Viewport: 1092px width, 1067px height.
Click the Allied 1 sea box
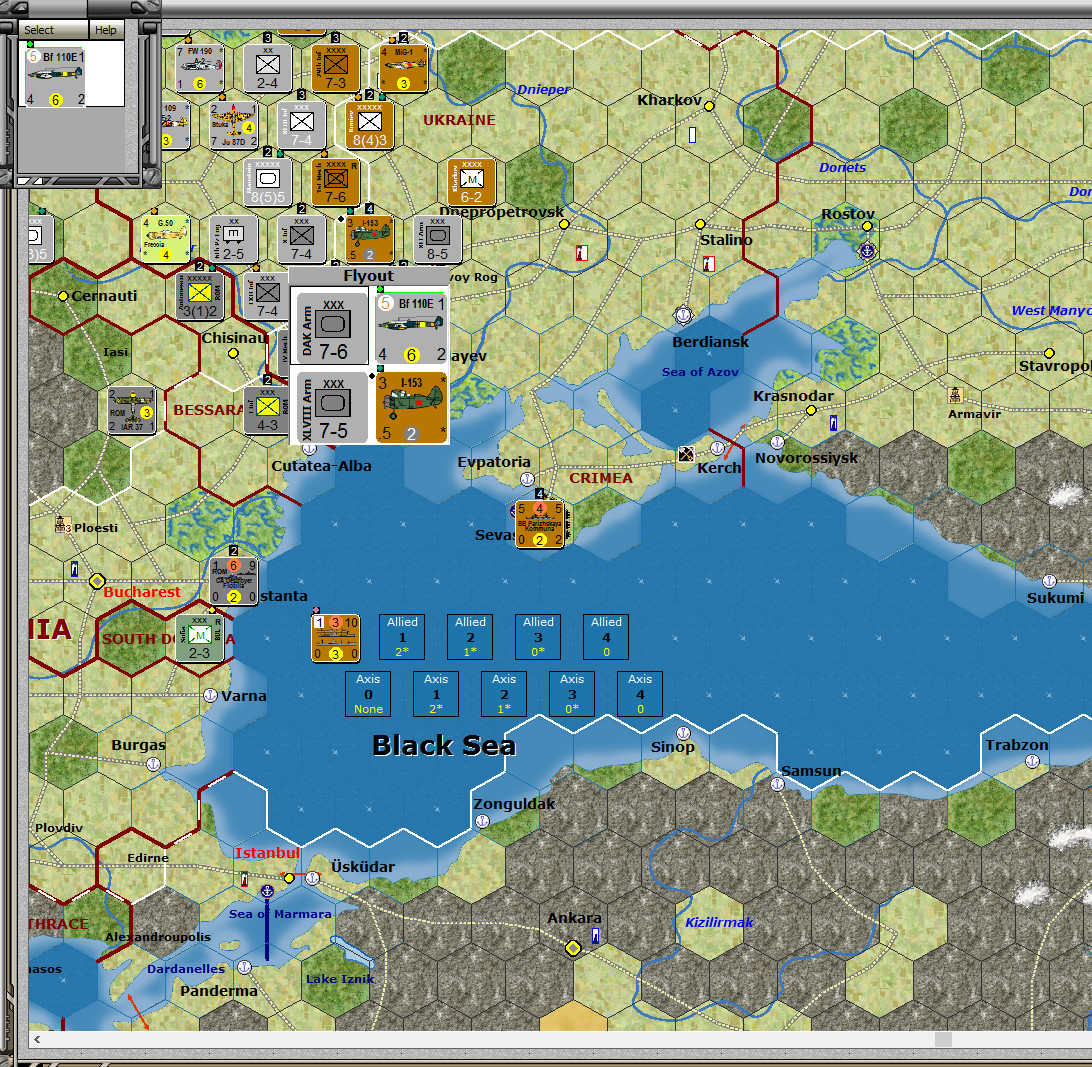point(403,637)
